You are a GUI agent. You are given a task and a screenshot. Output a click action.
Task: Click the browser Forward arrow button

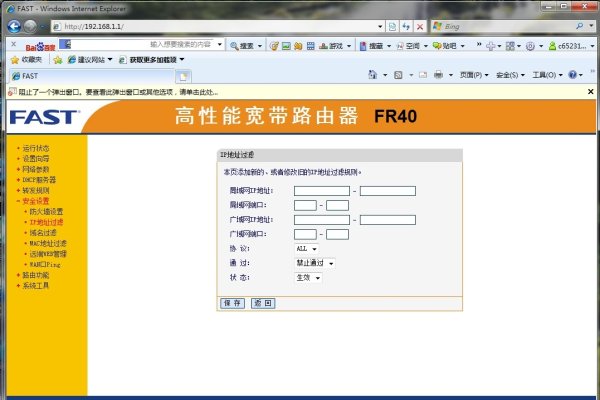point(30,26)
